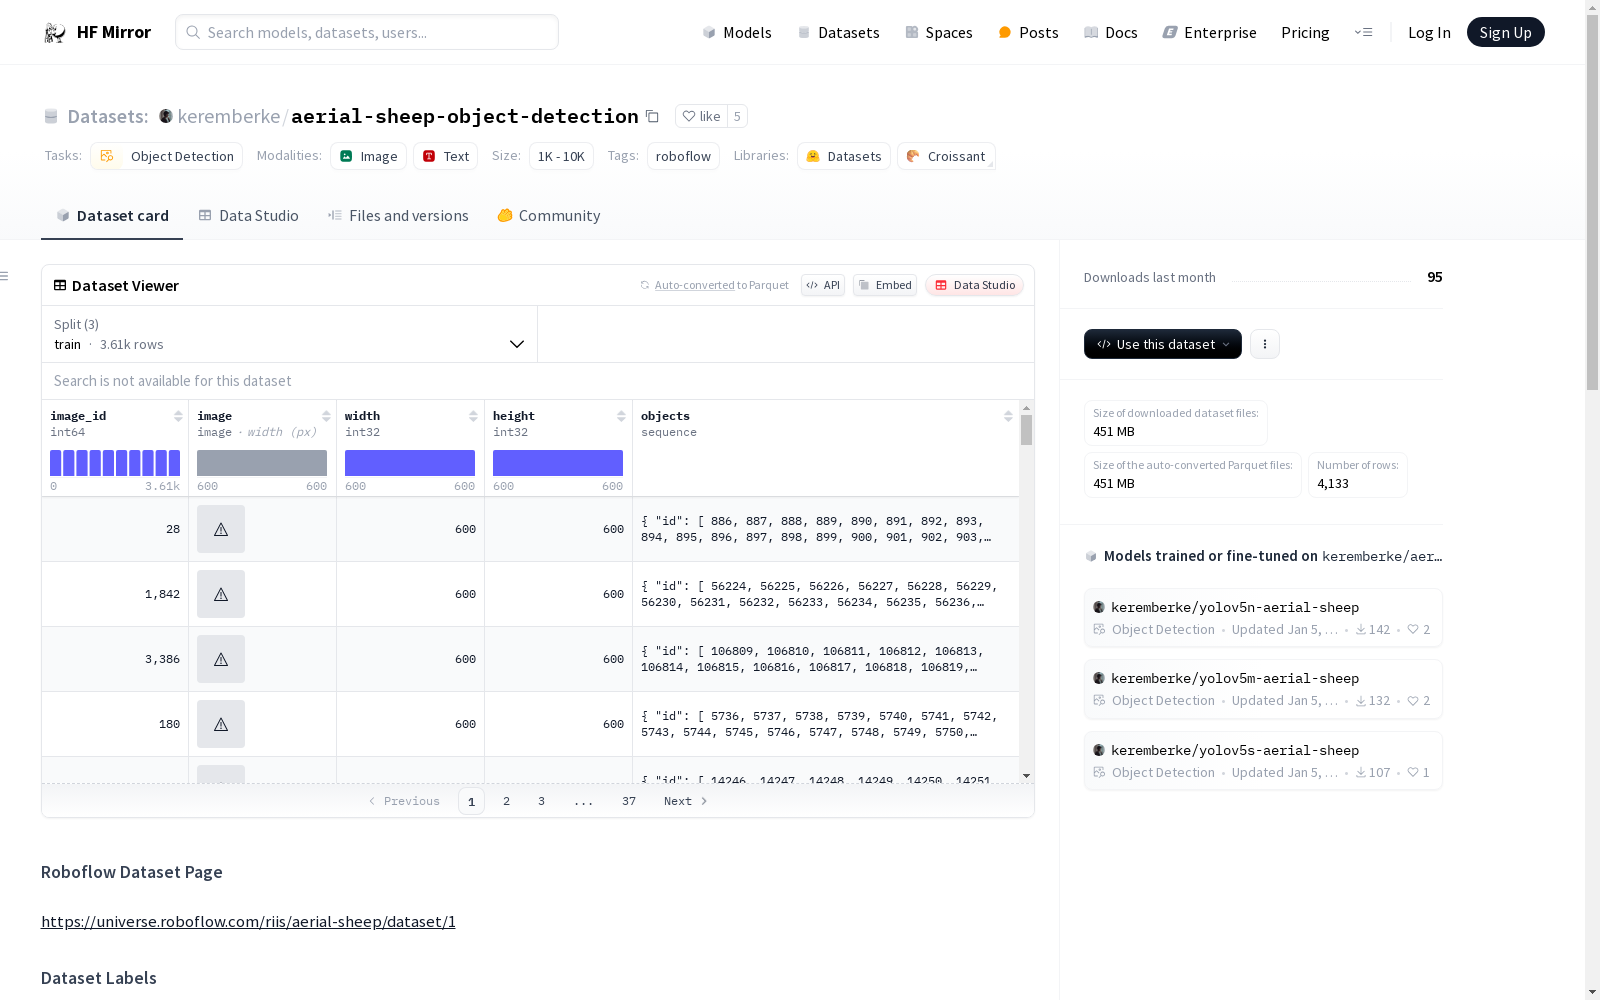This screenshot has height=1000, width=1600.
Task: Sort the objects column
Action: point(1008,416)
